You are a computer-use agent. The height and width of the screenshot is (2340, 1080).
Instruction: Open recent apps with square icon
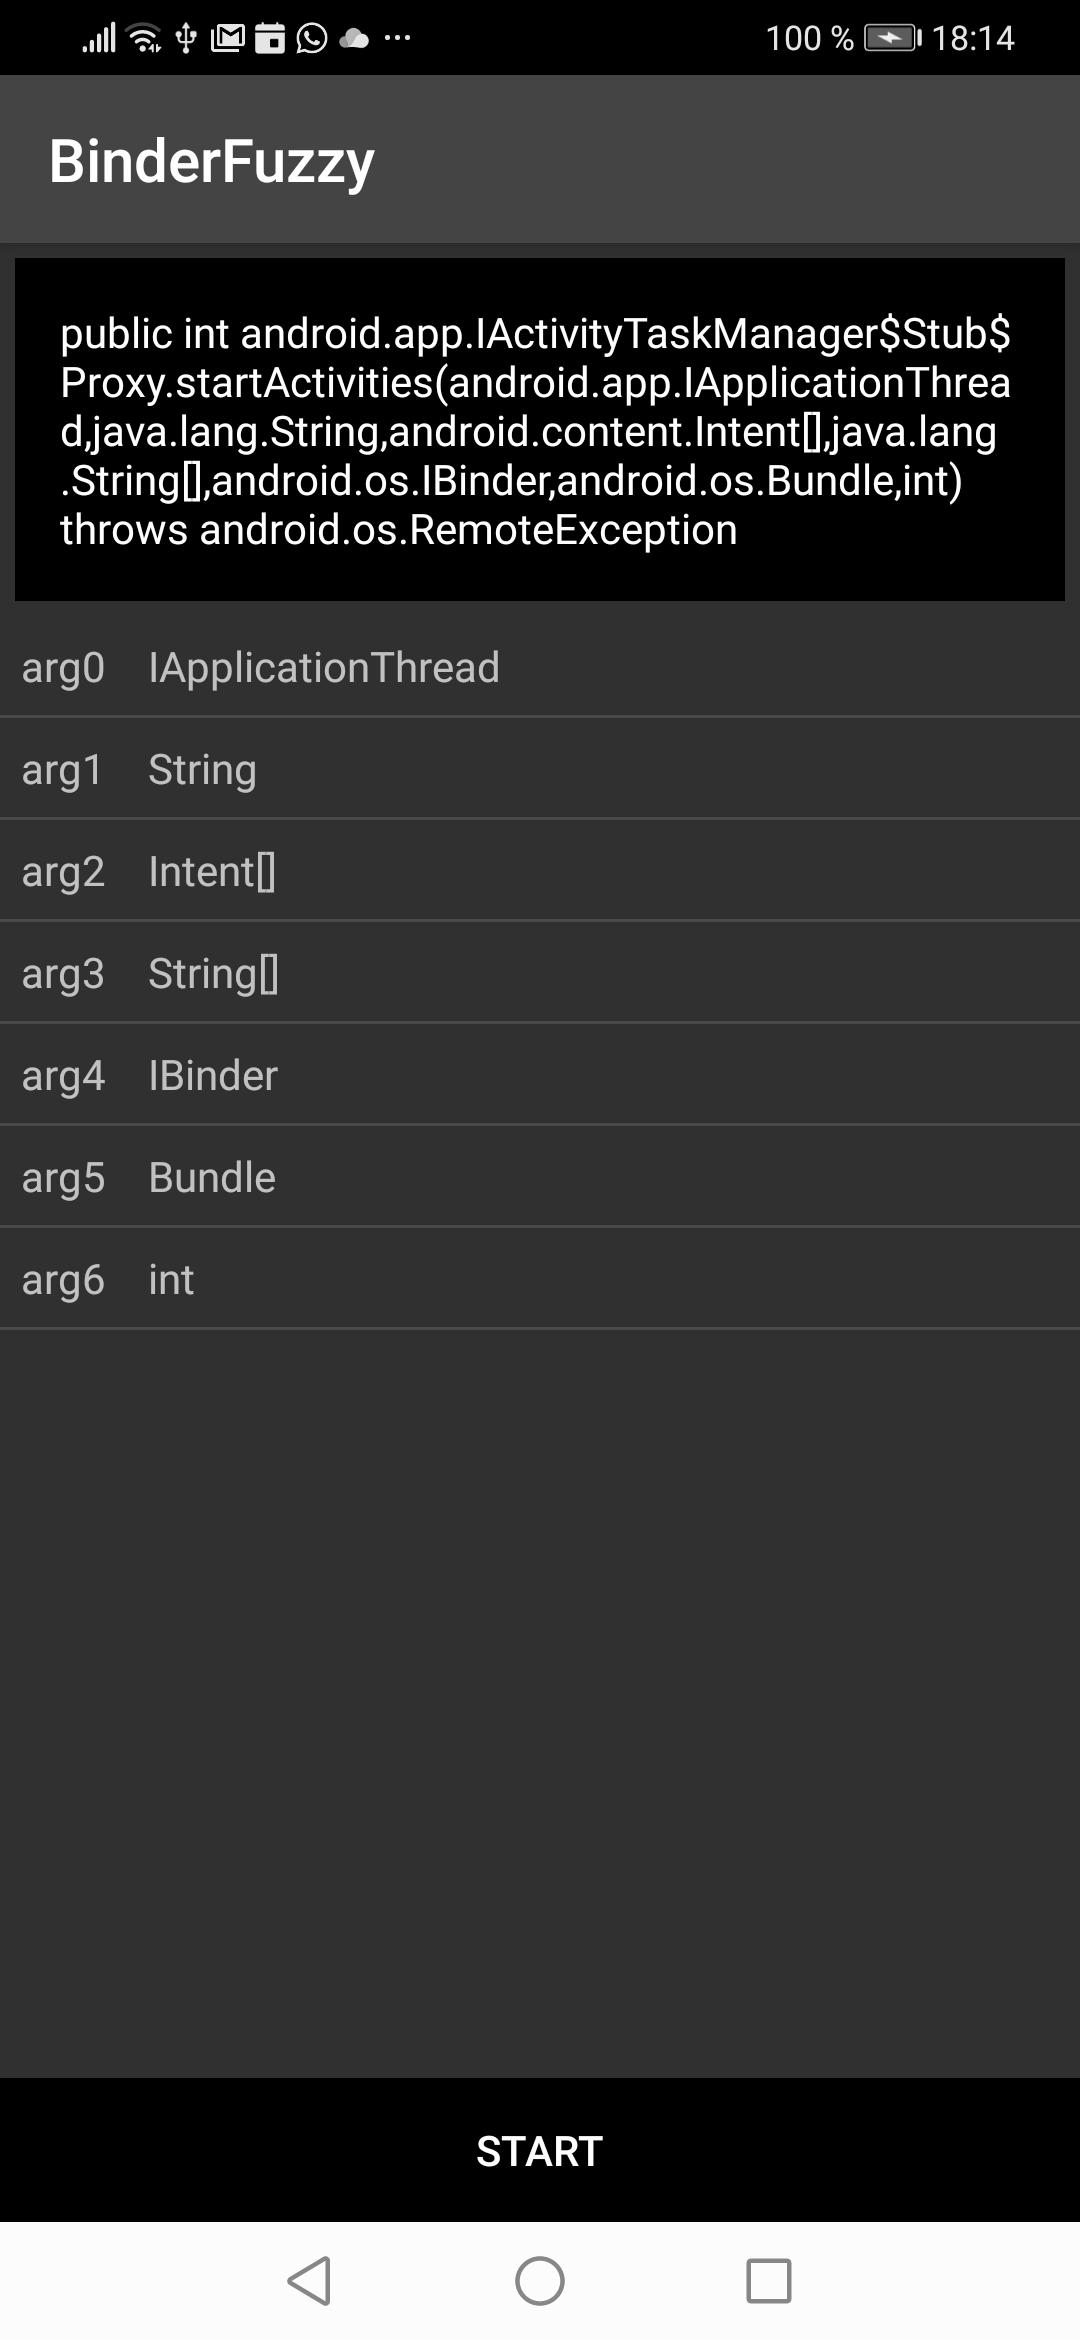click(x=769, y=2281)
